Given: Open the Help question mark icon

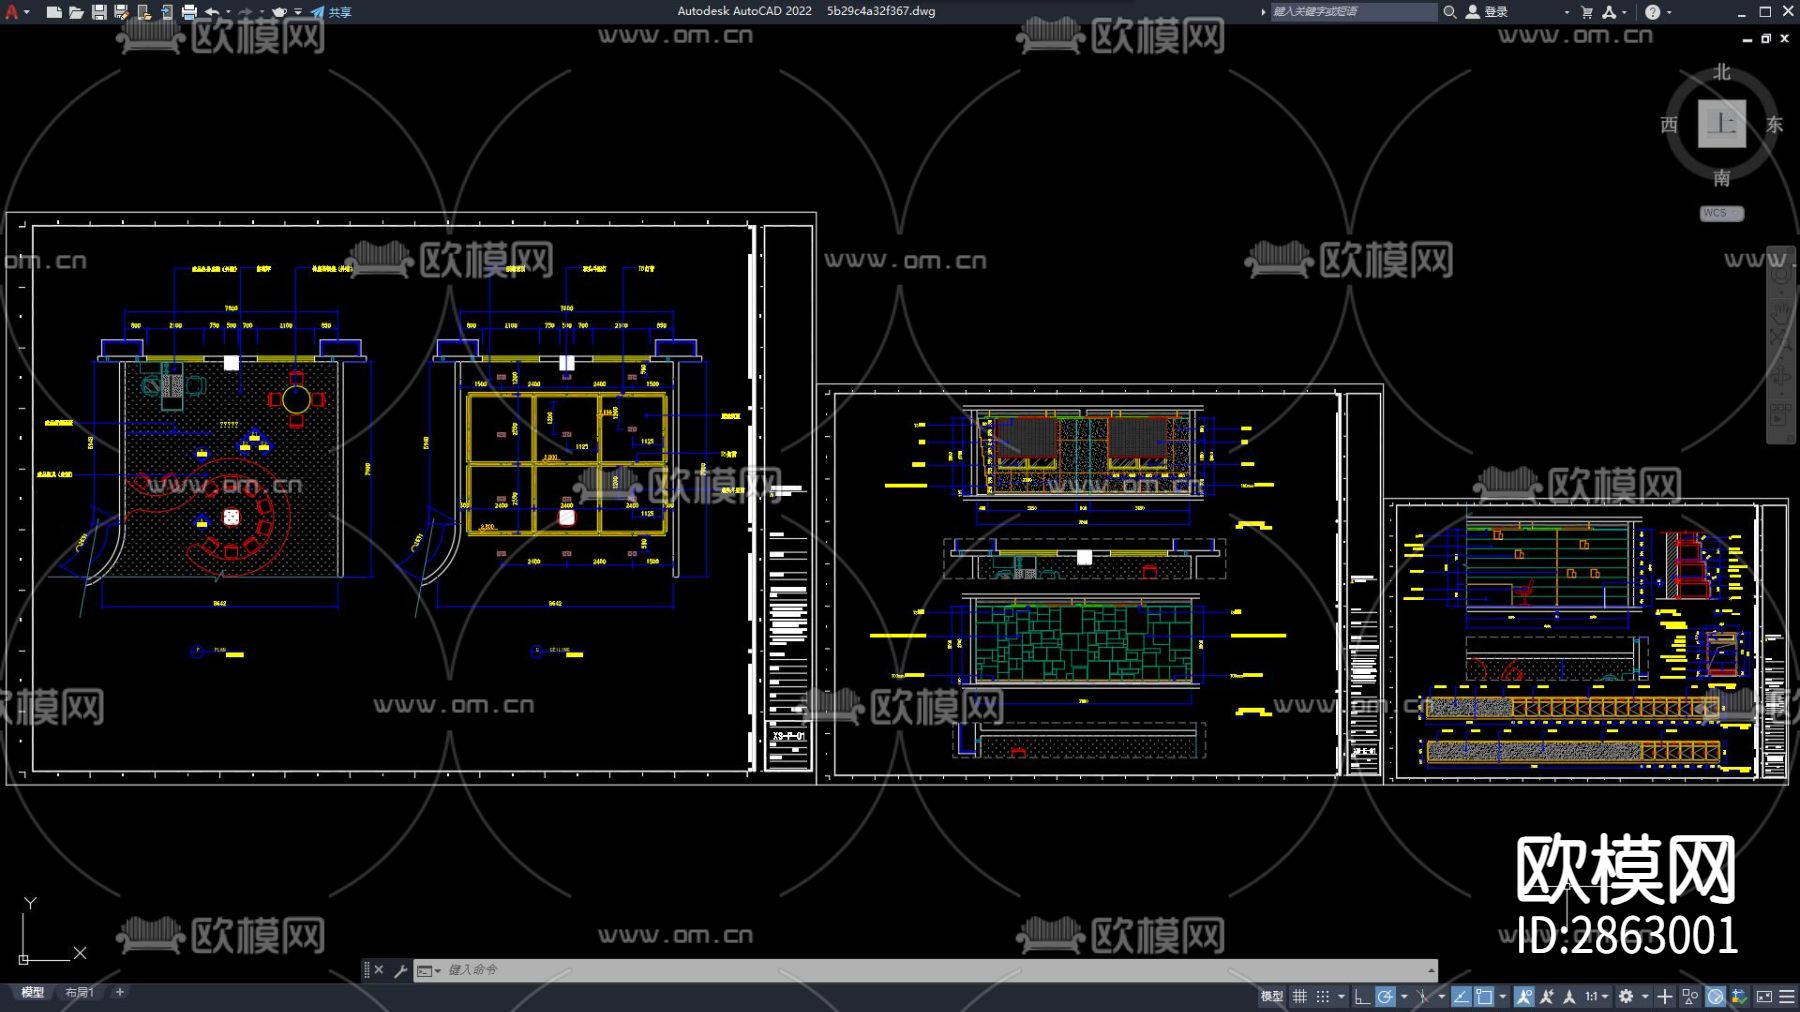Looking at the screenshot, I should coord(1652,12).
